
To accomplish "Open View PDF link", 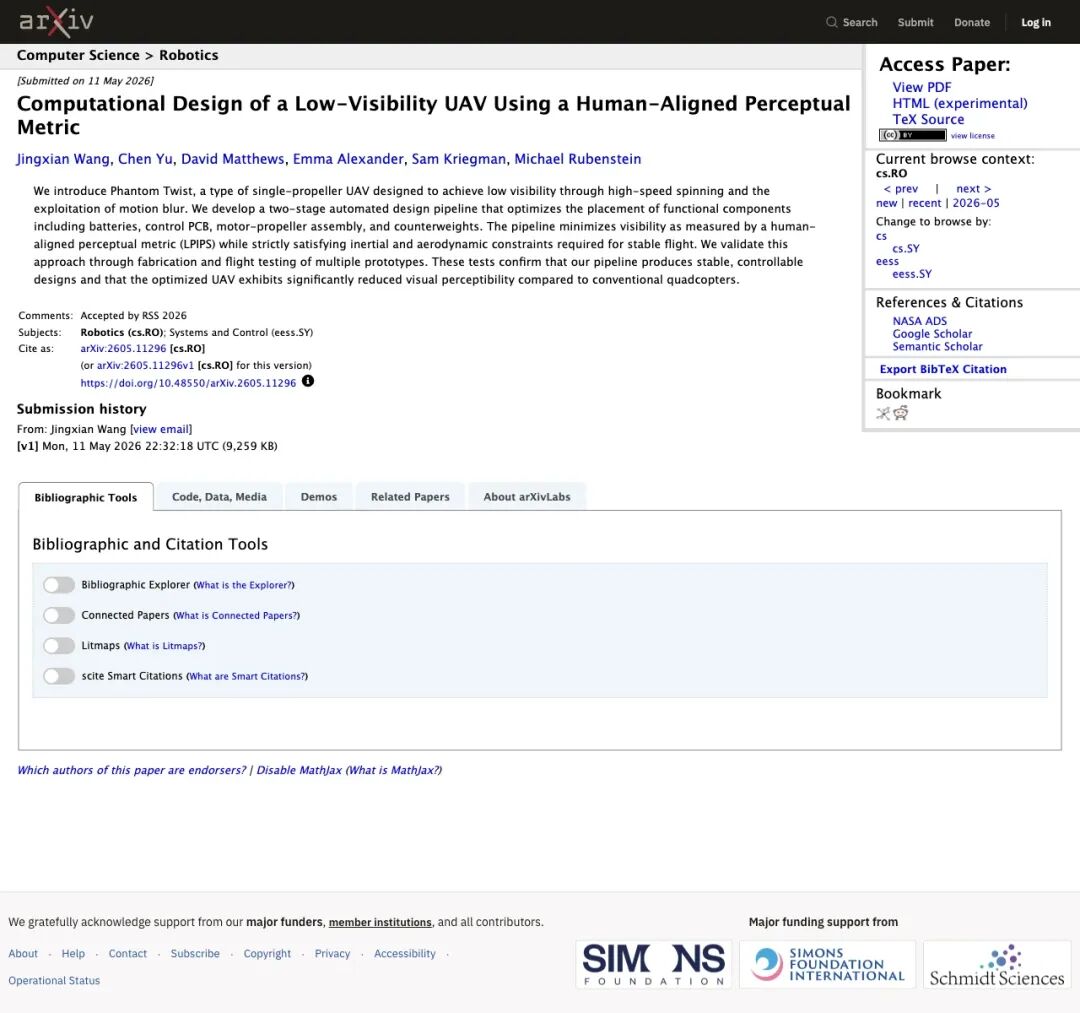I will [922, 87].
